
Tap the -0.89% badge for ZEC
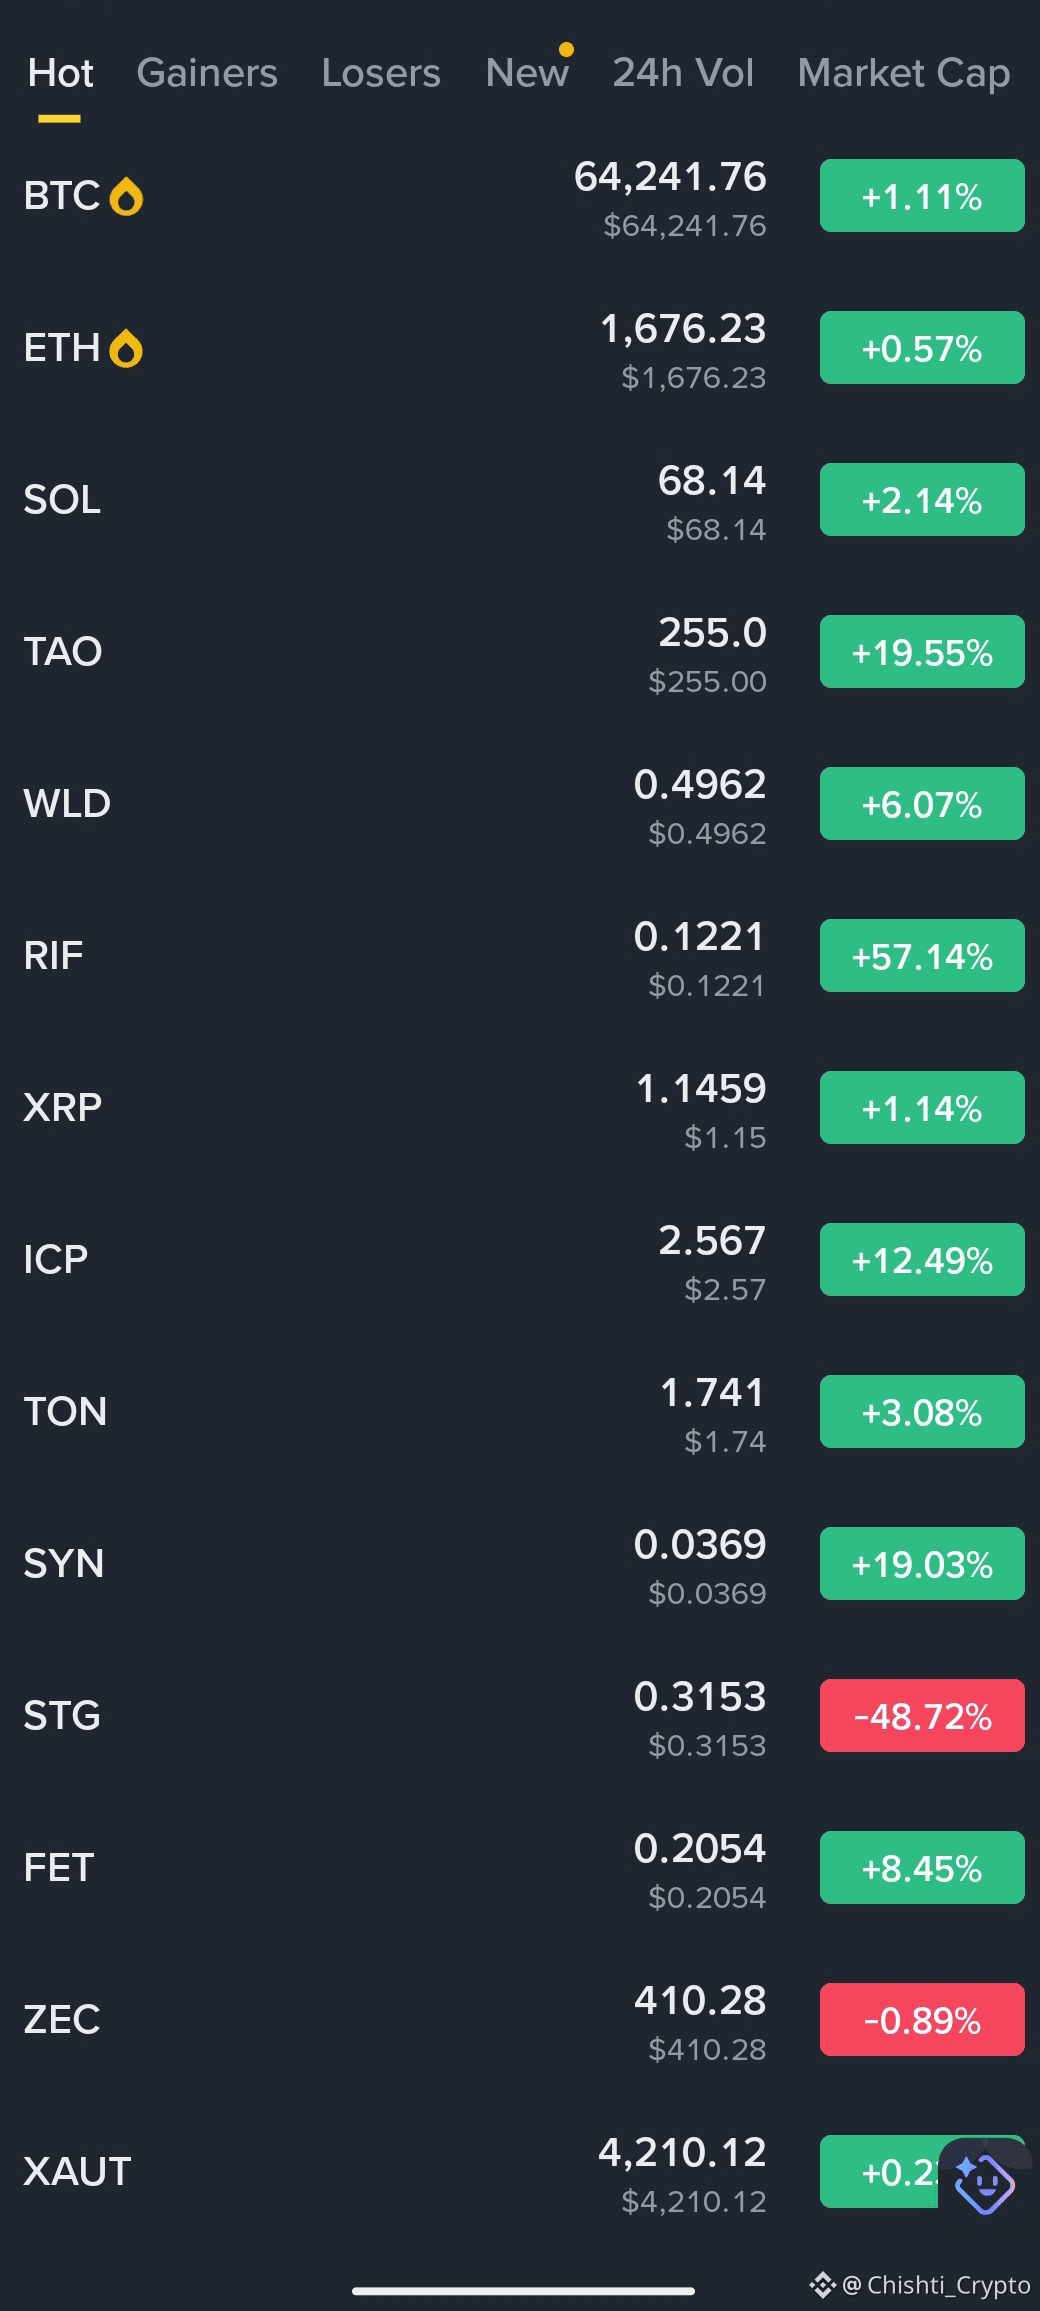point(922,2020)
